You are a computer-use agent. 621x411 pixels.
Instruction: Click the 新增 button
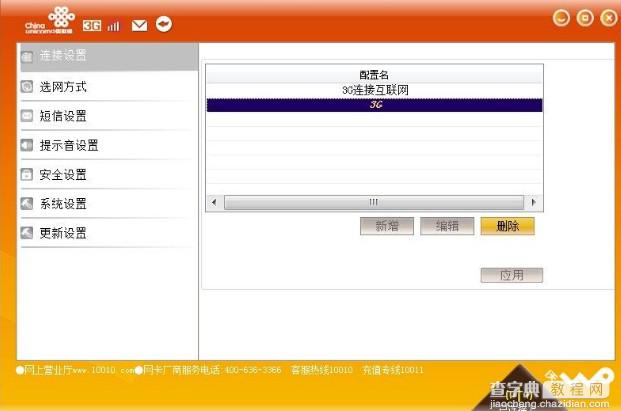[387, 226]
